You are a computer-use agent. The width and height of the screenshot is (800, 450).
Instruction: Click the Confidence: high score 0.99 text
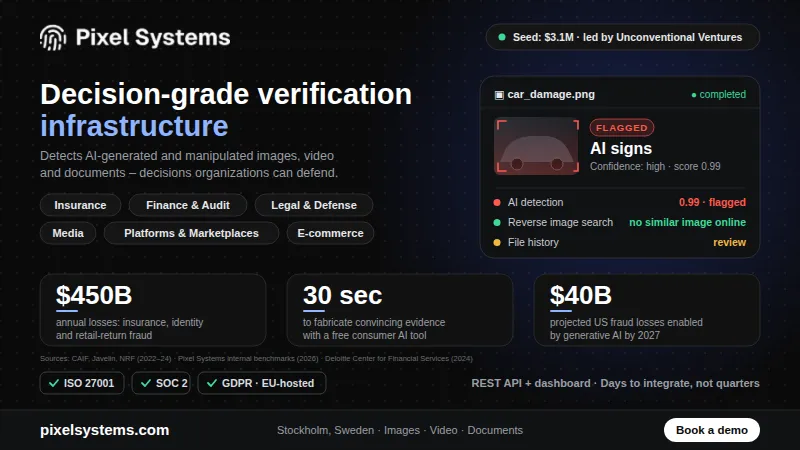click(655, 166)
